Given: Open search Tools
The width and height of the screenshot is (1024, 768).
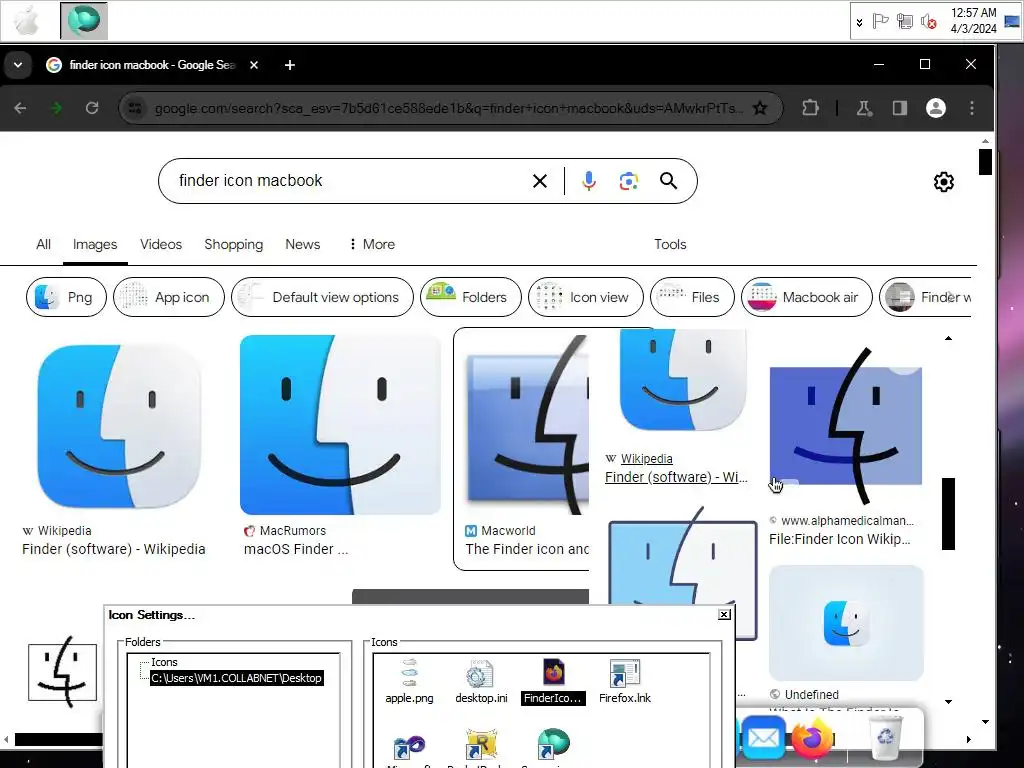Looking at the screenshot, I should (670, 244).
